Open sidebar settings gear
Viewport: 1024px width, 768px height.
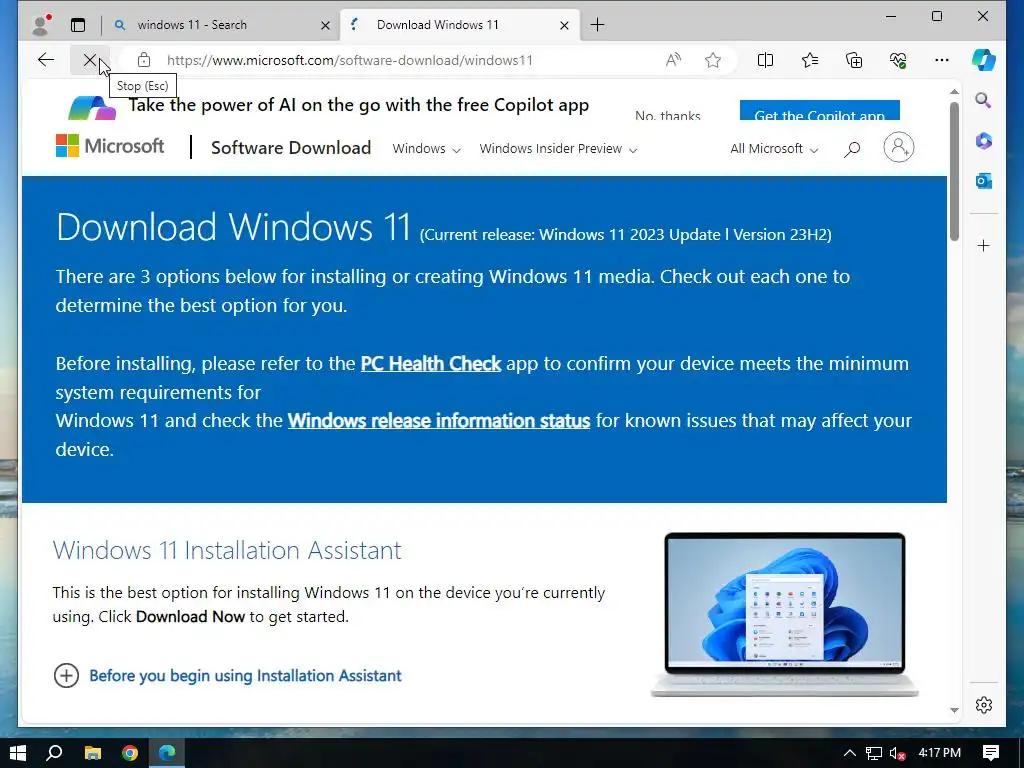(x=984, y=705)
